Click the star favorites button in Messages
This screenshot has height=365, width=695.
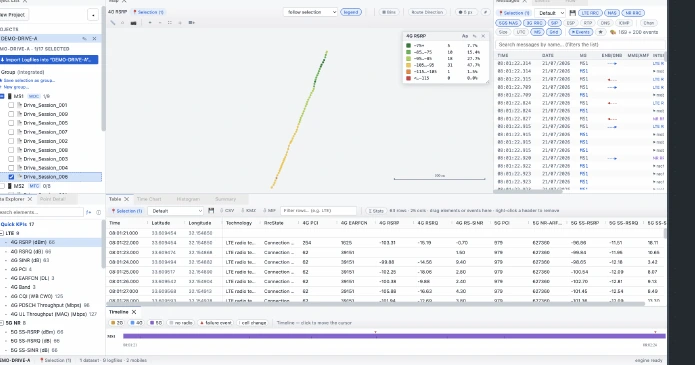click(600, 32)
